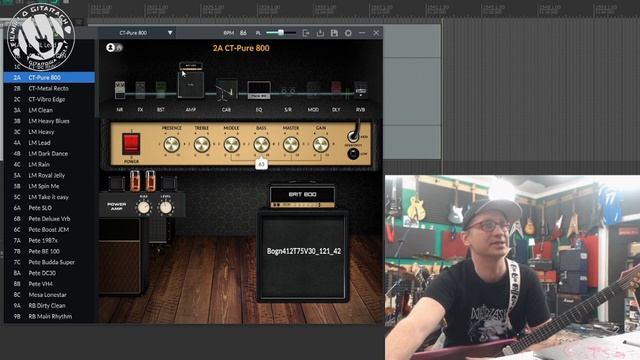Select preset 3B LM Heavy Blues
The width and height of the screenshot is (640, 360).
pyautogui.click(x=49, y=121)
